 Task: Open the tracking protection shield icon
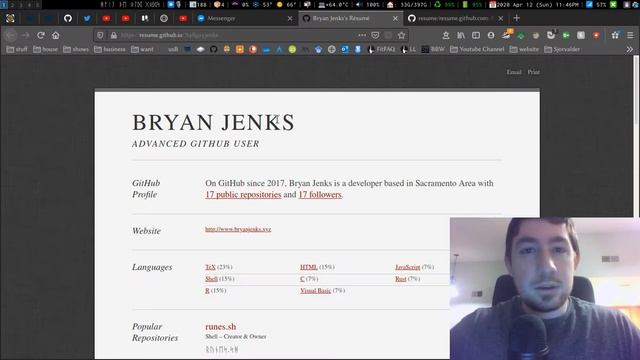[100, 36]
